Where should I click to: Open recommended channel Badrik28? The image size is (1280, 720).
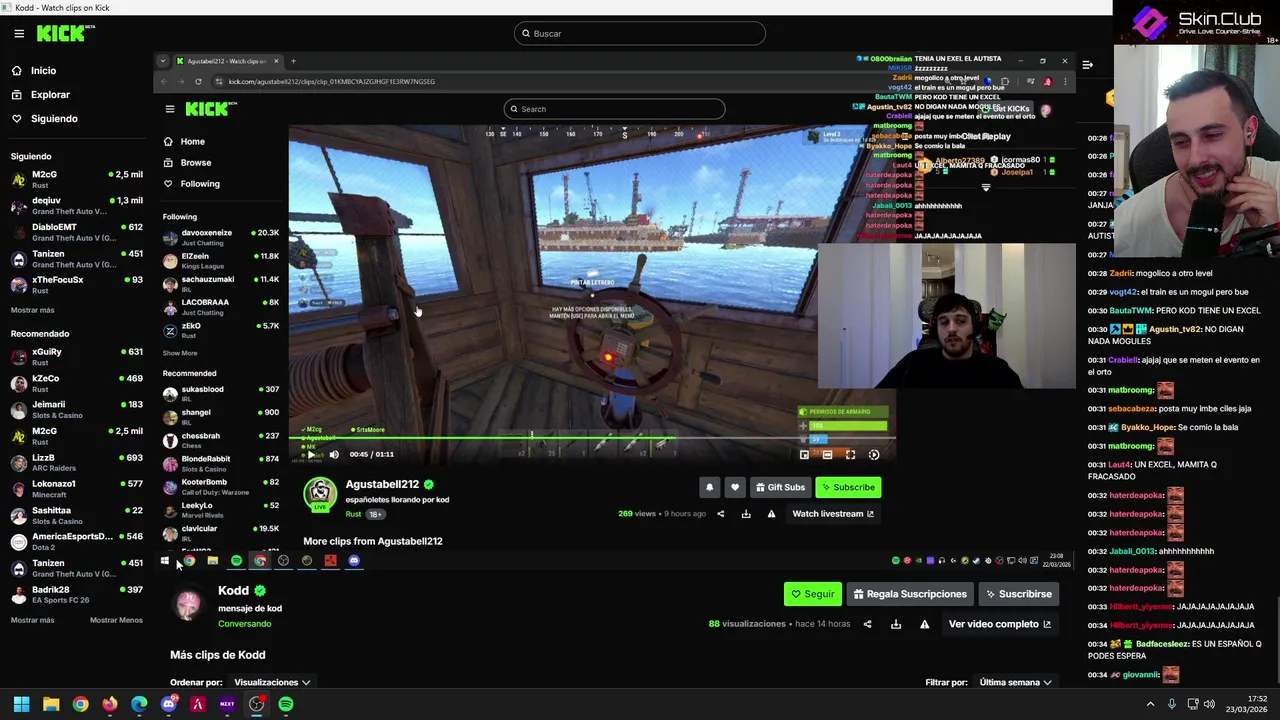pos(75,594)
